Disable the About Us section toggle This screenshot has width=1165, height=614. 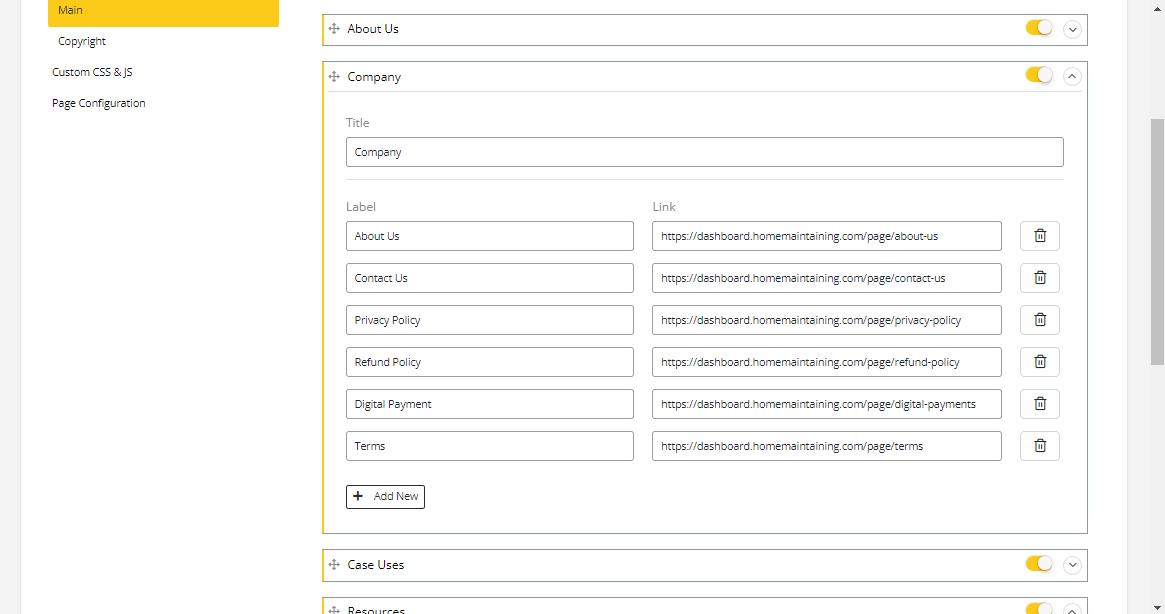tap(1039, 28)
